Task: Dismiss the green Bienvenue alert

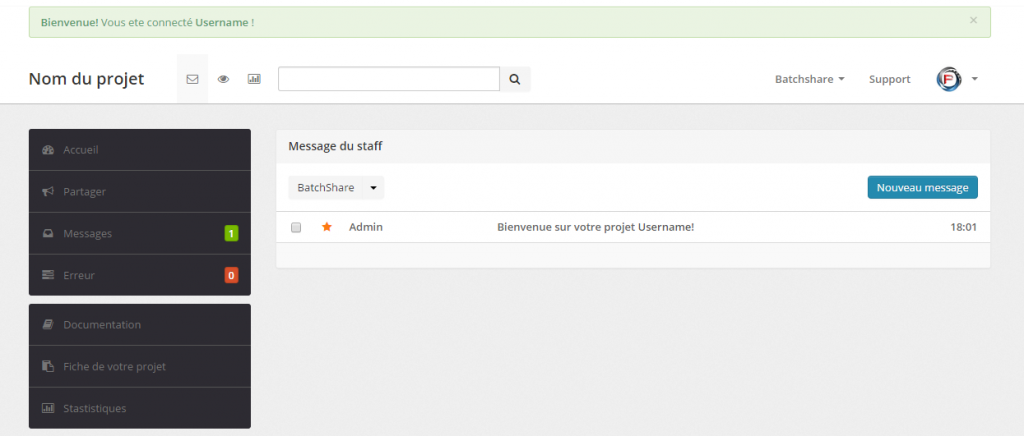Action: coord(973,20)
